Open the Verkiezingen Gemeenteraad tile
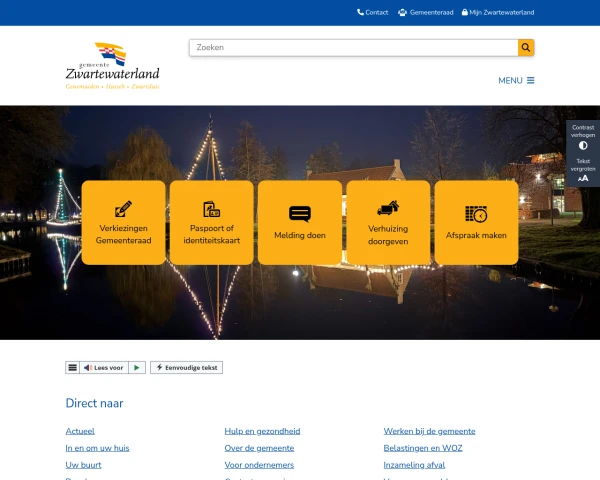 [123, 222]
